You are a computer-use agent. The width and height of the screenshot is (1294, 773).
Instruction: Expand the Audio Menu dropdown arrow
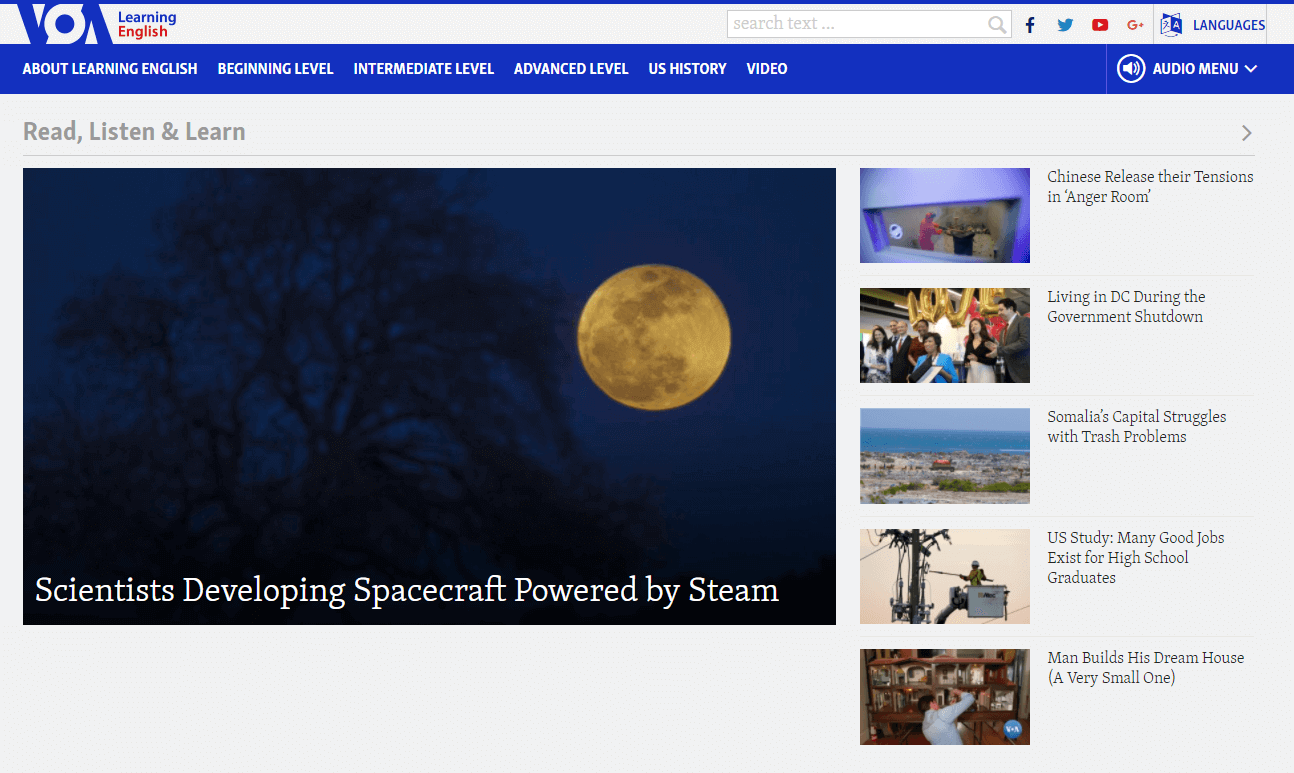pyautogui.click(x=1251, y=69)
